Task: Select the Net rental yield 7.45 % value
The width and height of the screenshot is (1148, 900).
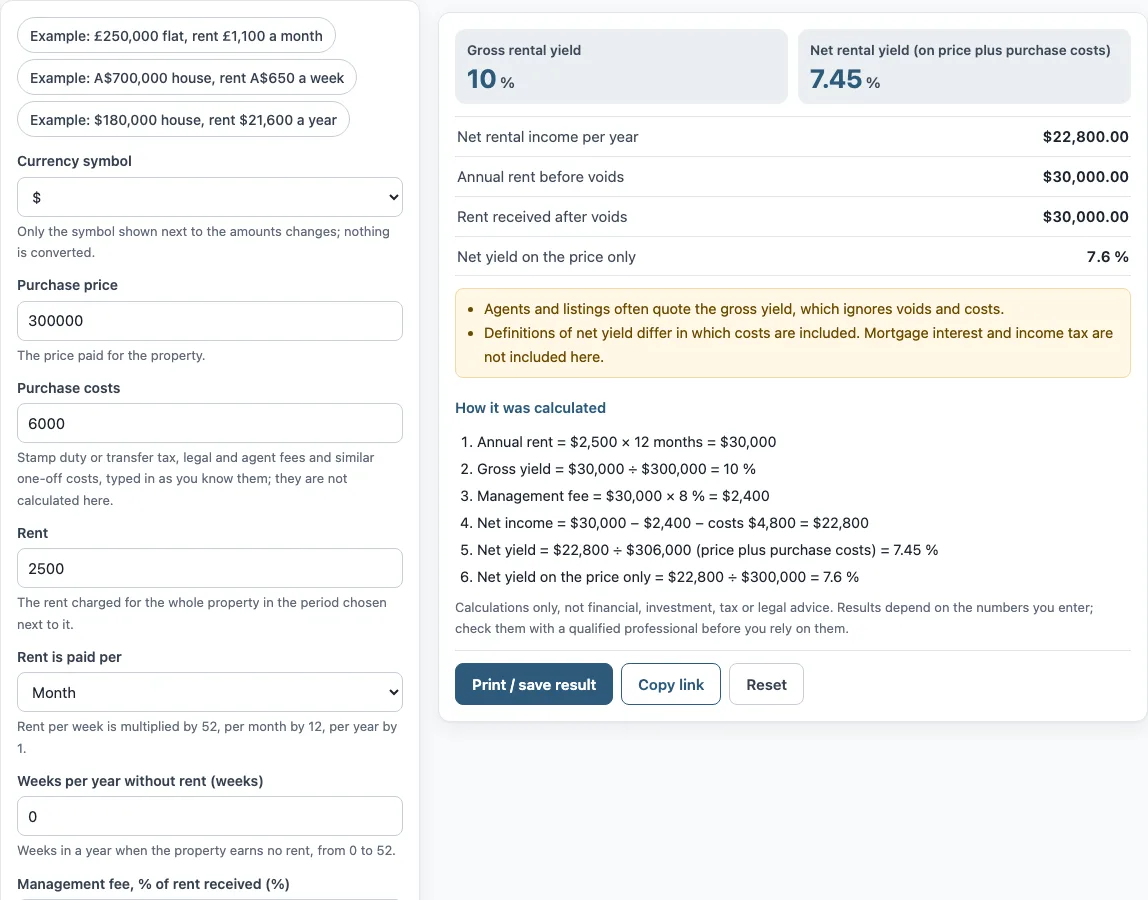Action: 845,79
